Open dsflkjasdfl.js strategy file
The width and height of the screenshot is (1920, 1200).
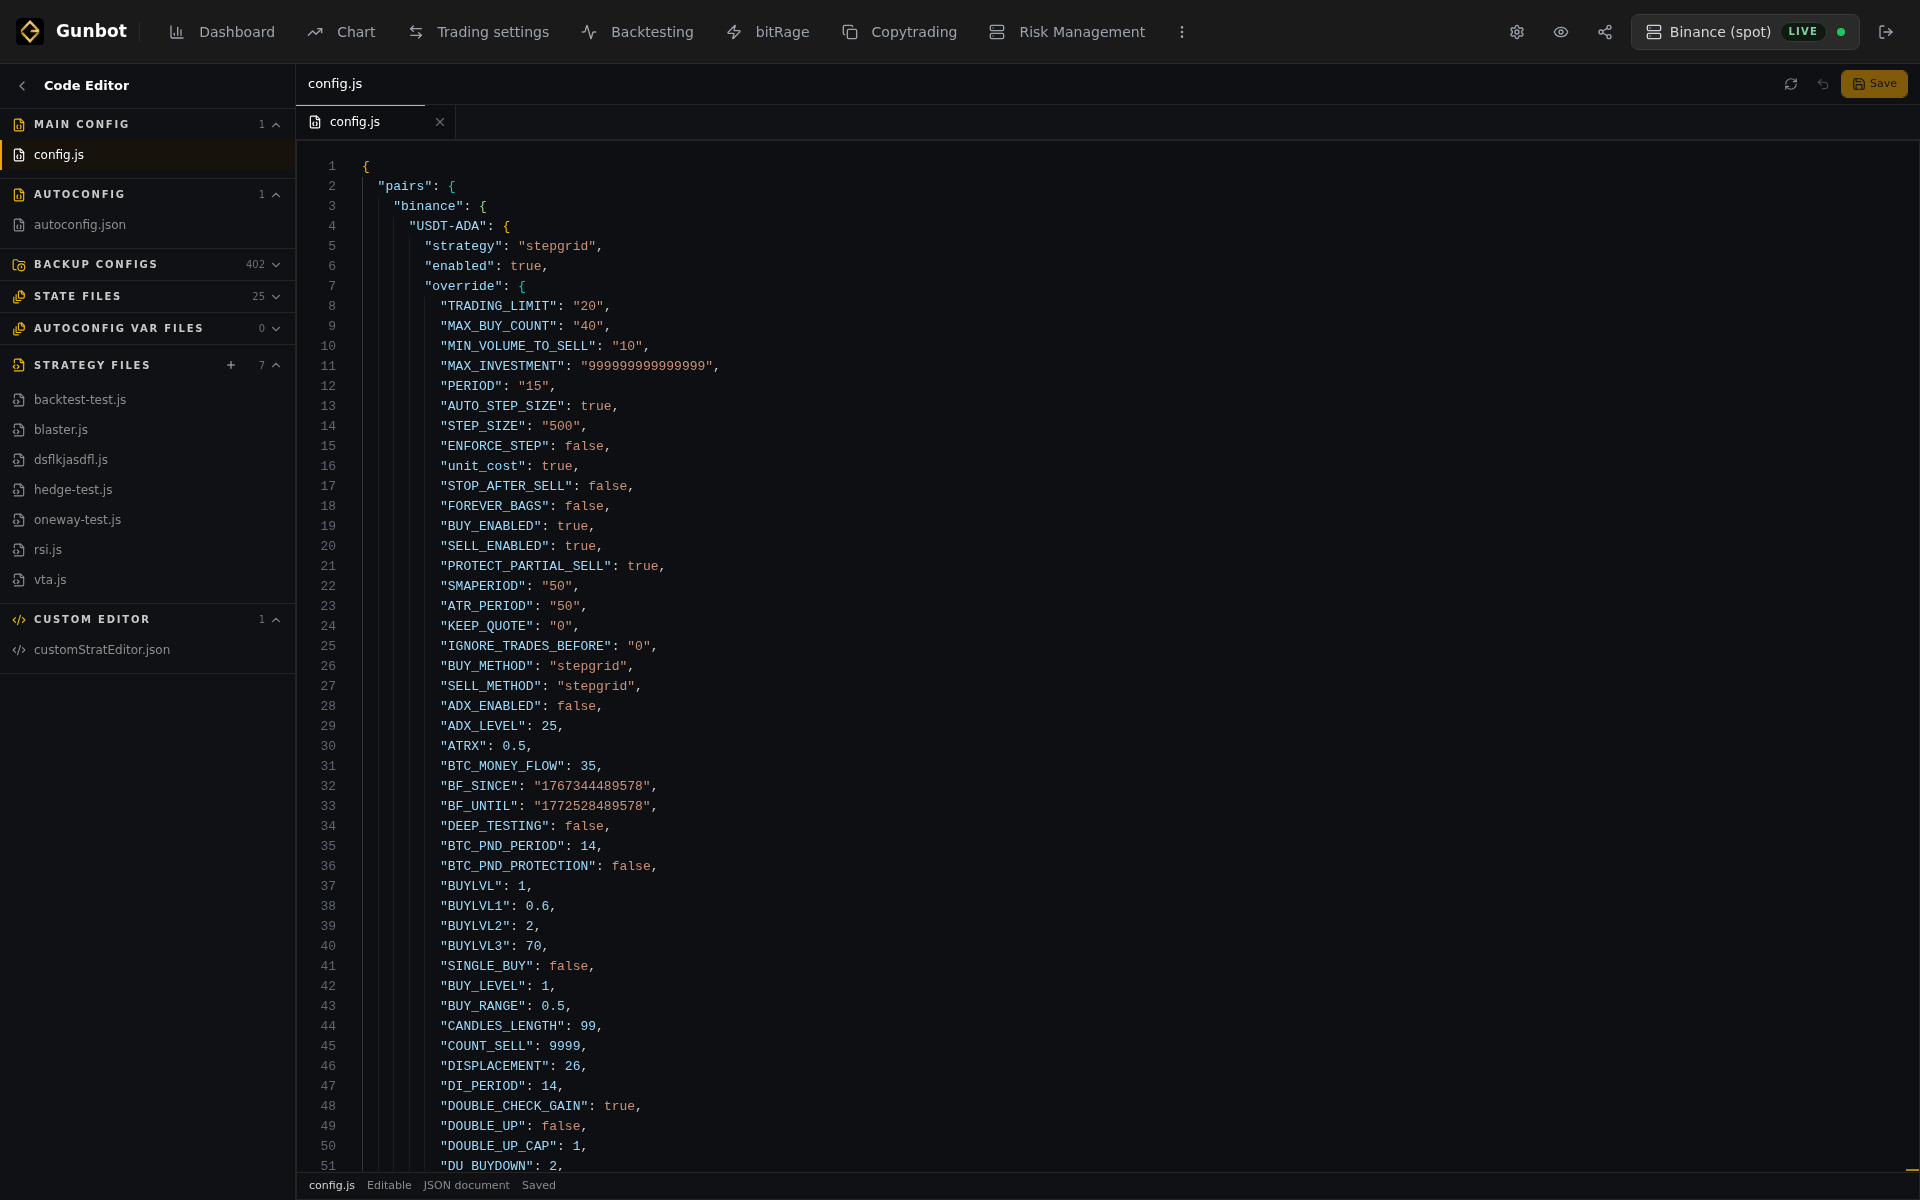tap(148, 460)
